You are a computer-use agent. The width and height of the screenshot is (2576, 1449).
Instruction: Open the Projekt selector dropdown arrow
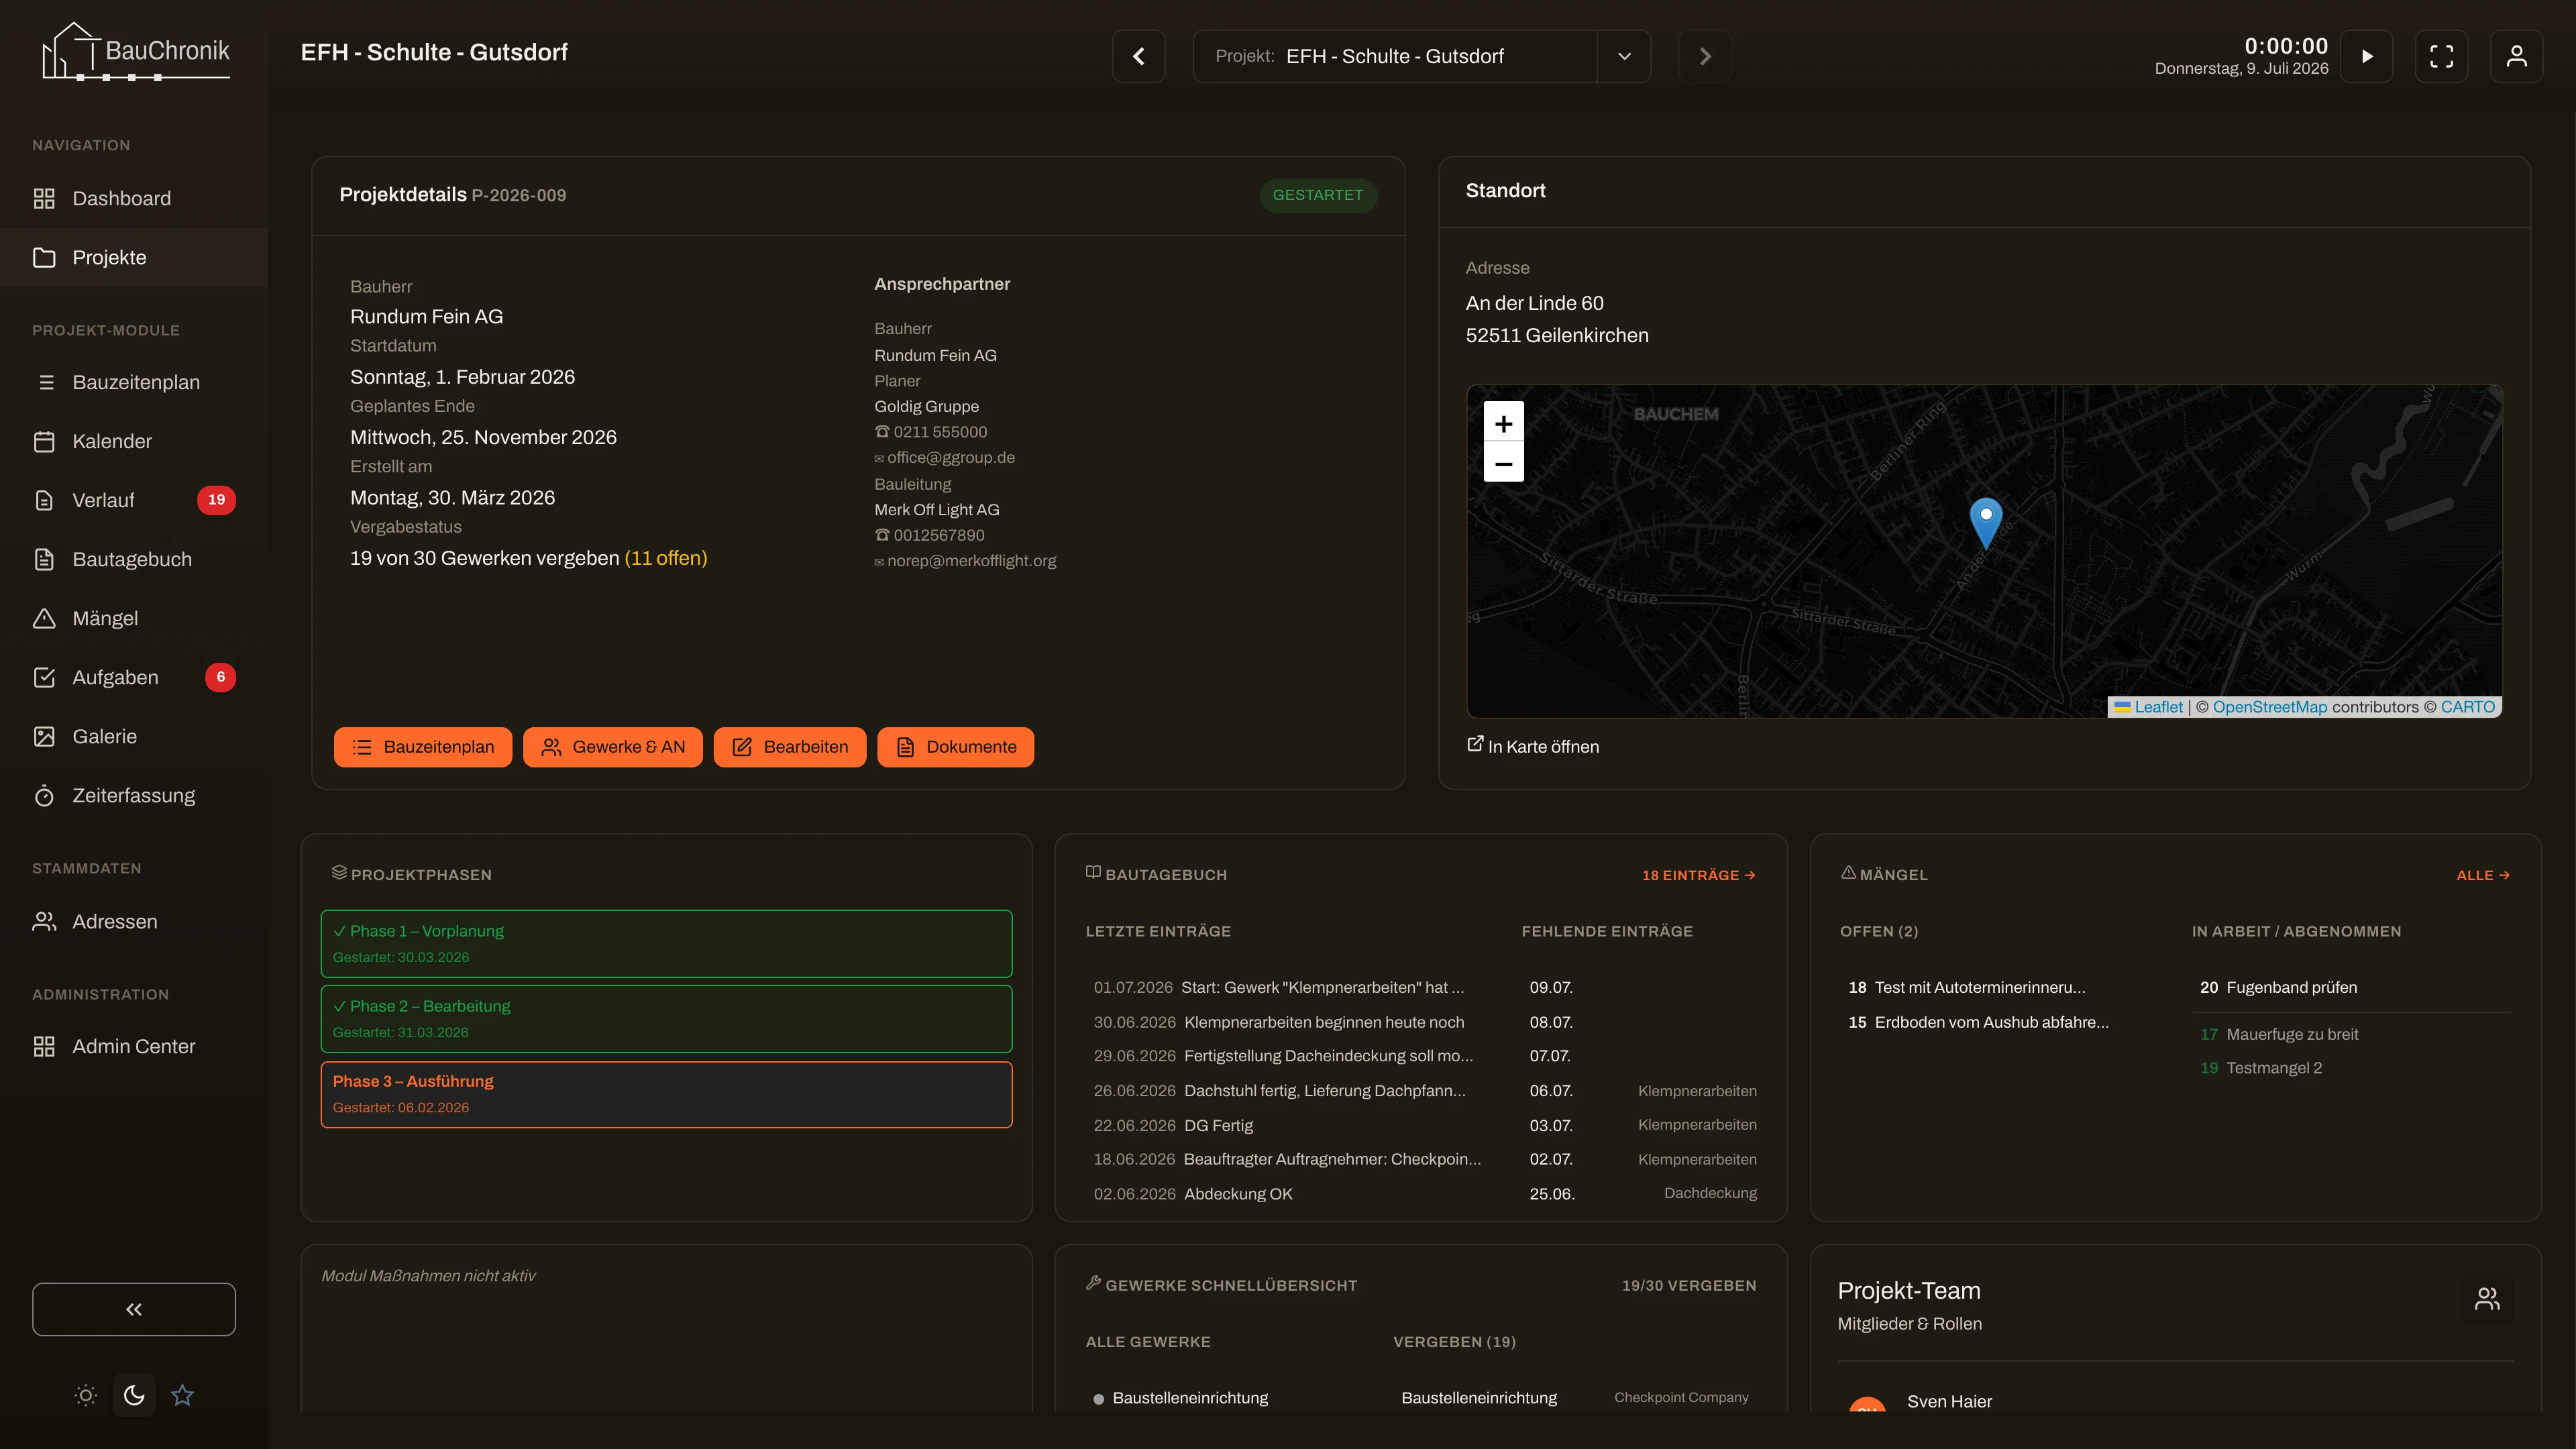pyautogui.click(x=1624, y=56)
